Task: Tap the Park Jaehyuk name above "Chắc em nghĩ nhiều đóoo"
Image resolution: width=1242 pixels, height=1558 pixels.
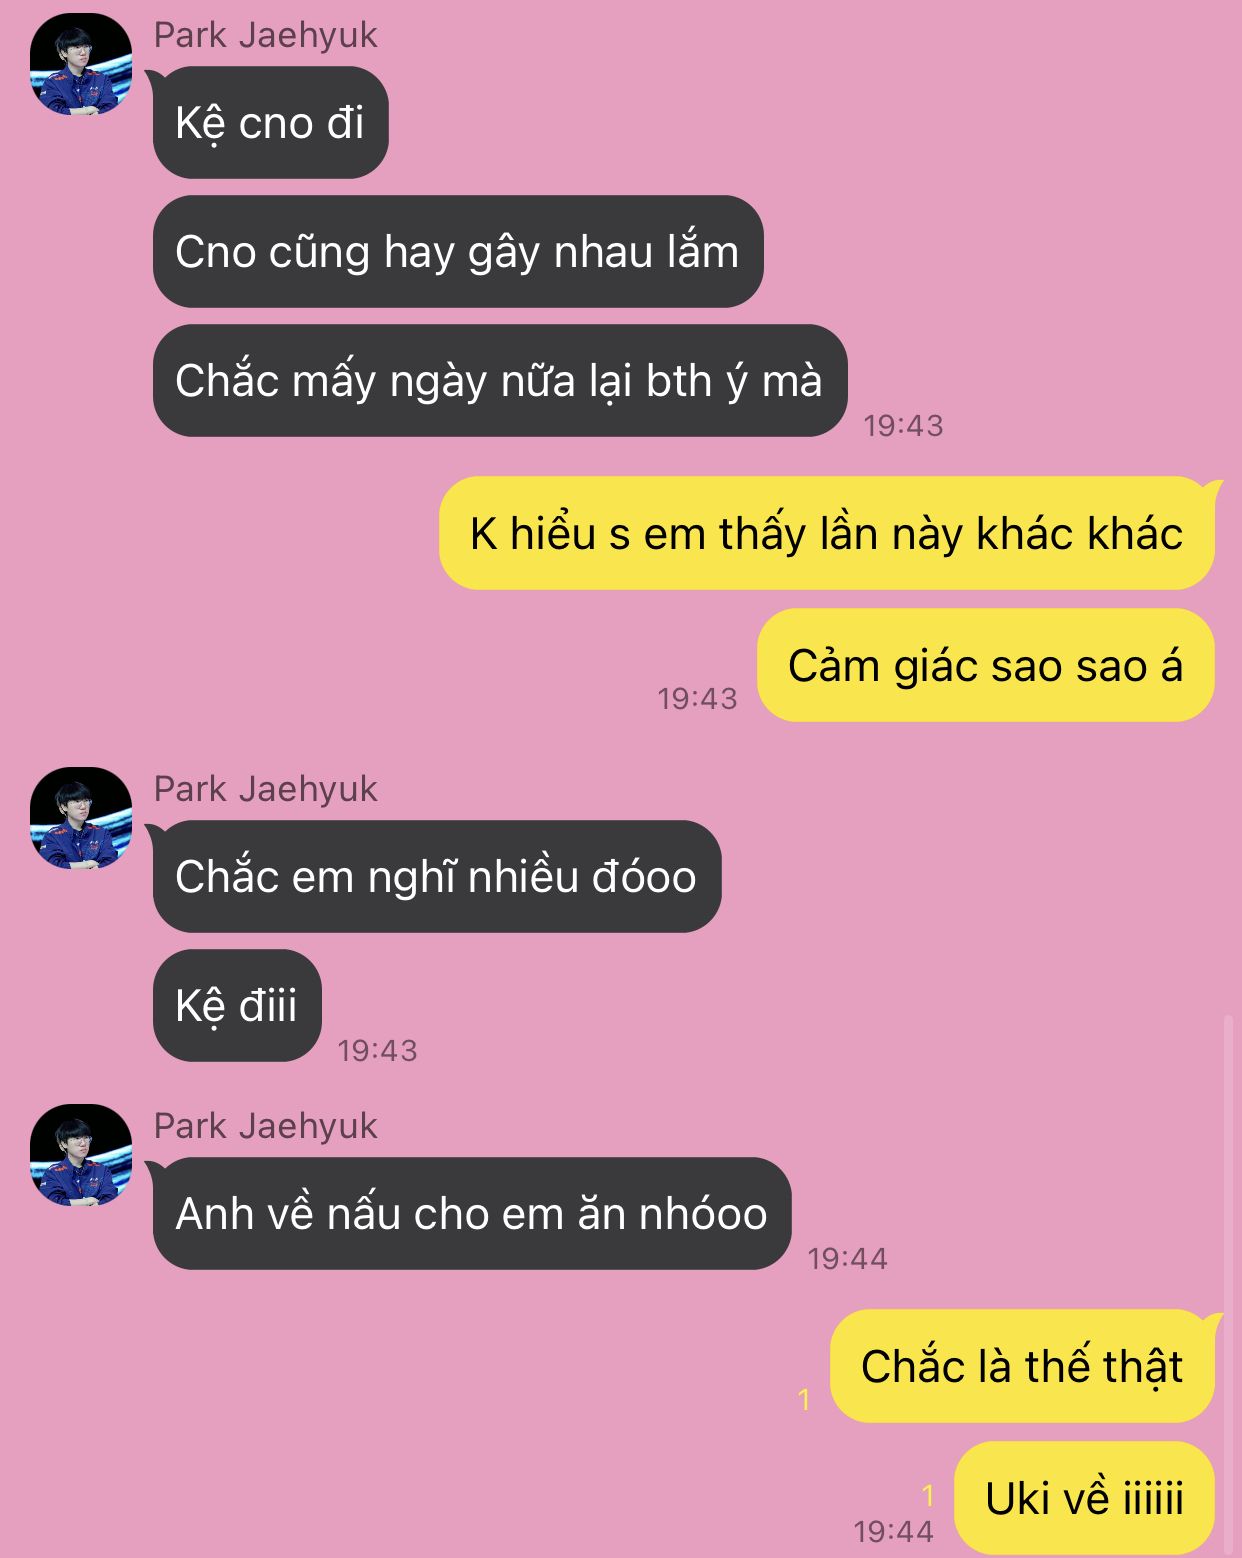Action: pos(265,789)
